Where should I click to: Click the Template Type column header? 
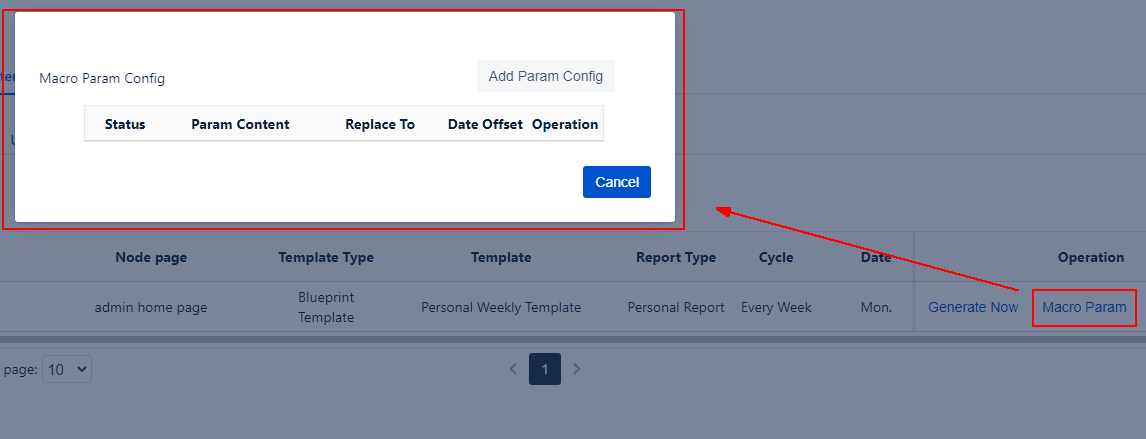point(326,257)
